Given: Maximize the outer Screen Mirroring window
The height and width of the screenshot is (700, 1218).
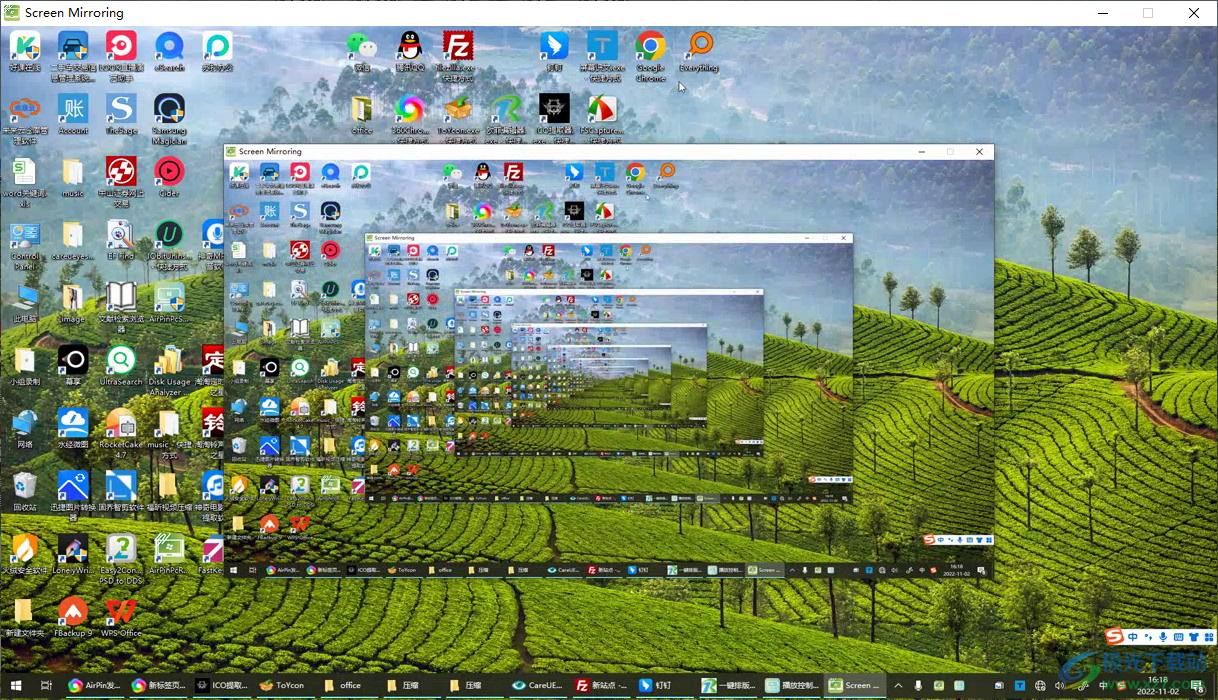Looking at the screenshot, I should pyautogui.click(x=1148, y=13).
